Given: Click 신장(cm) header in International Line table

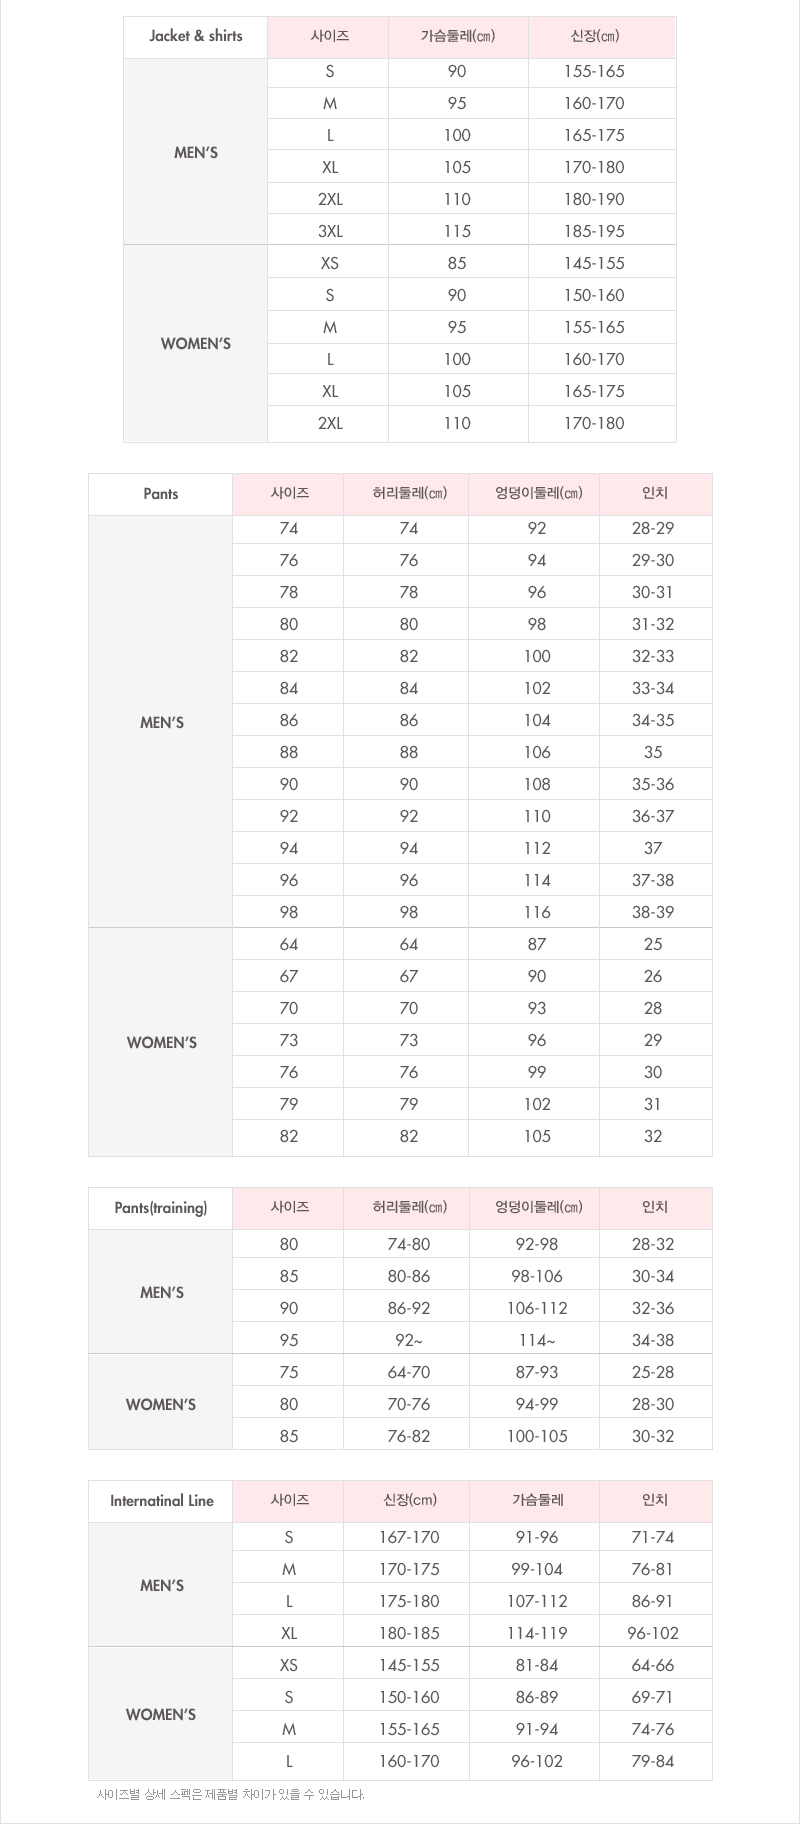Looking at the screenshot, I should (x=409, y=1500).
